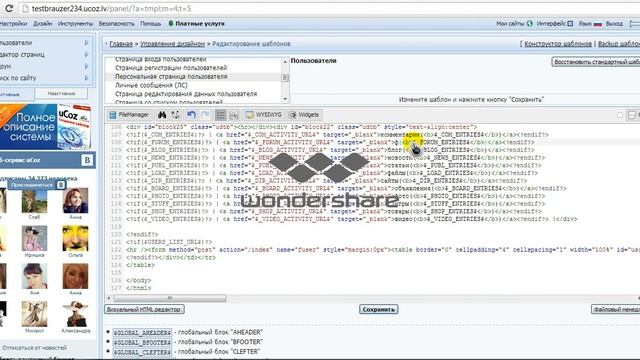Open Иришка's avatar thumbnail

coord(34,238)
